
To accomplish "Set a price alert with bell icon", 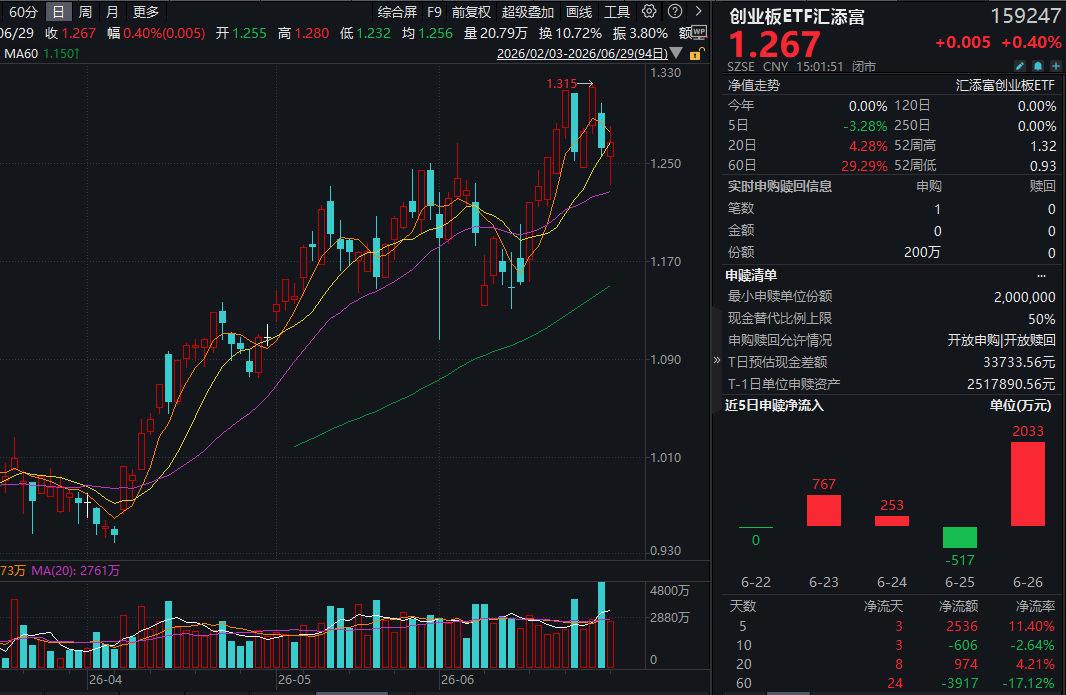I will coord(1037,66).
